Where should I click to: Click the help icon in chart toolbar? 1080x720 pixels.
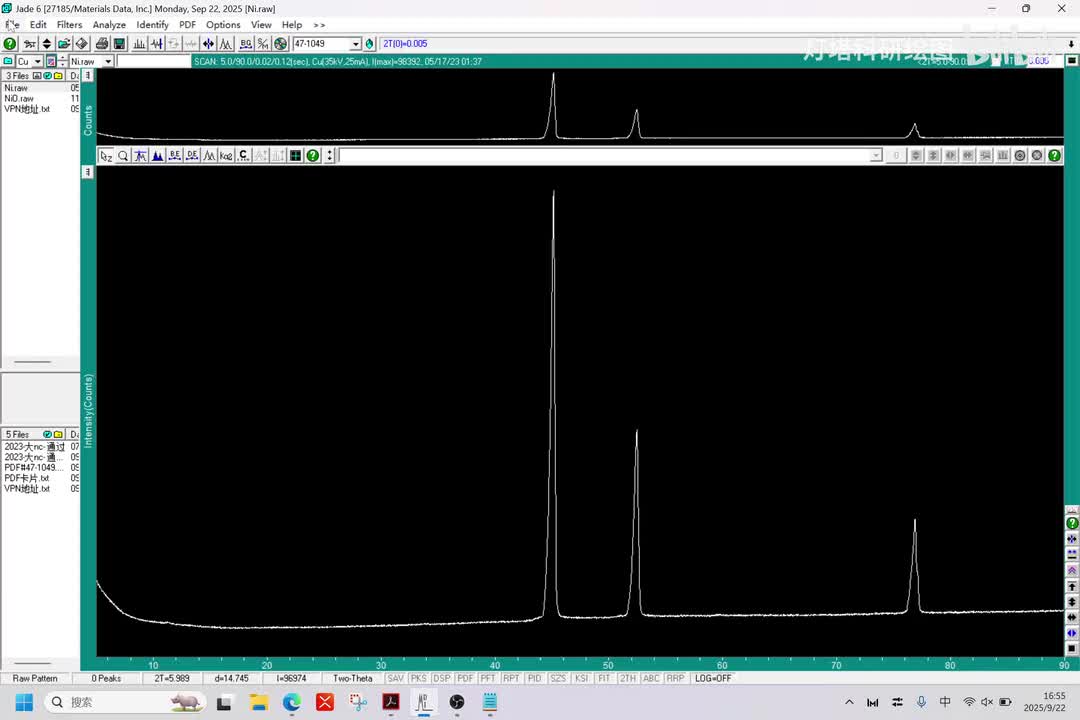coord(313,156)
